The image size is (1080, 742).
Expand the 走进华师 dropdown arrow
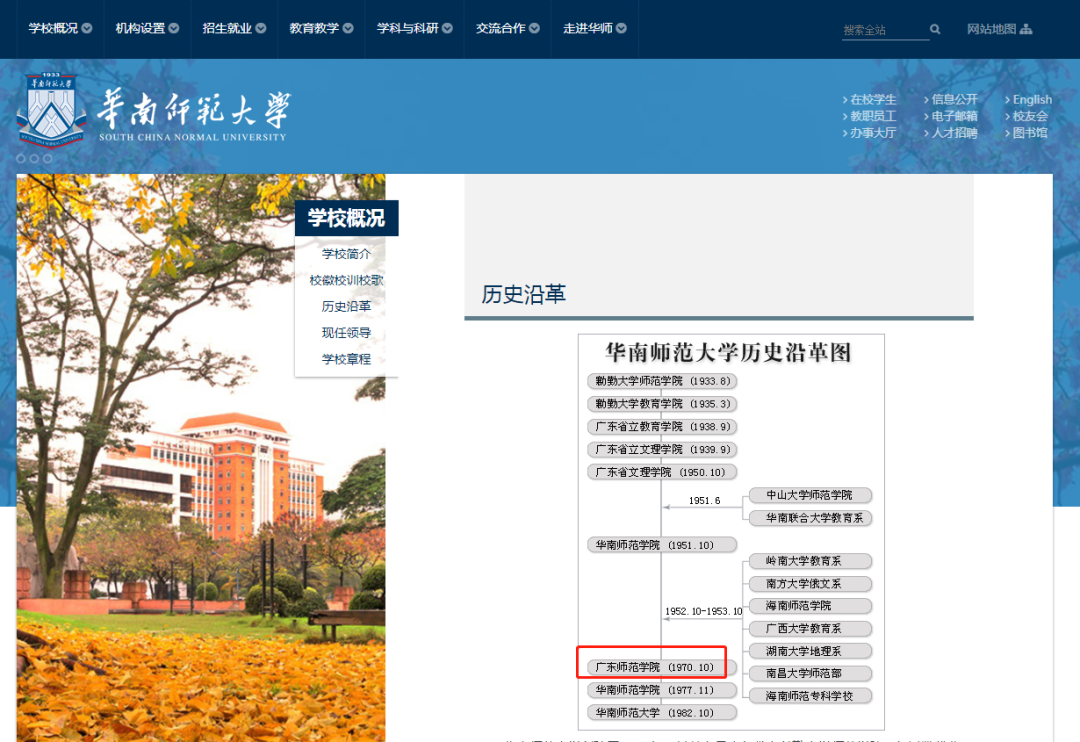[x=621, y=28]
